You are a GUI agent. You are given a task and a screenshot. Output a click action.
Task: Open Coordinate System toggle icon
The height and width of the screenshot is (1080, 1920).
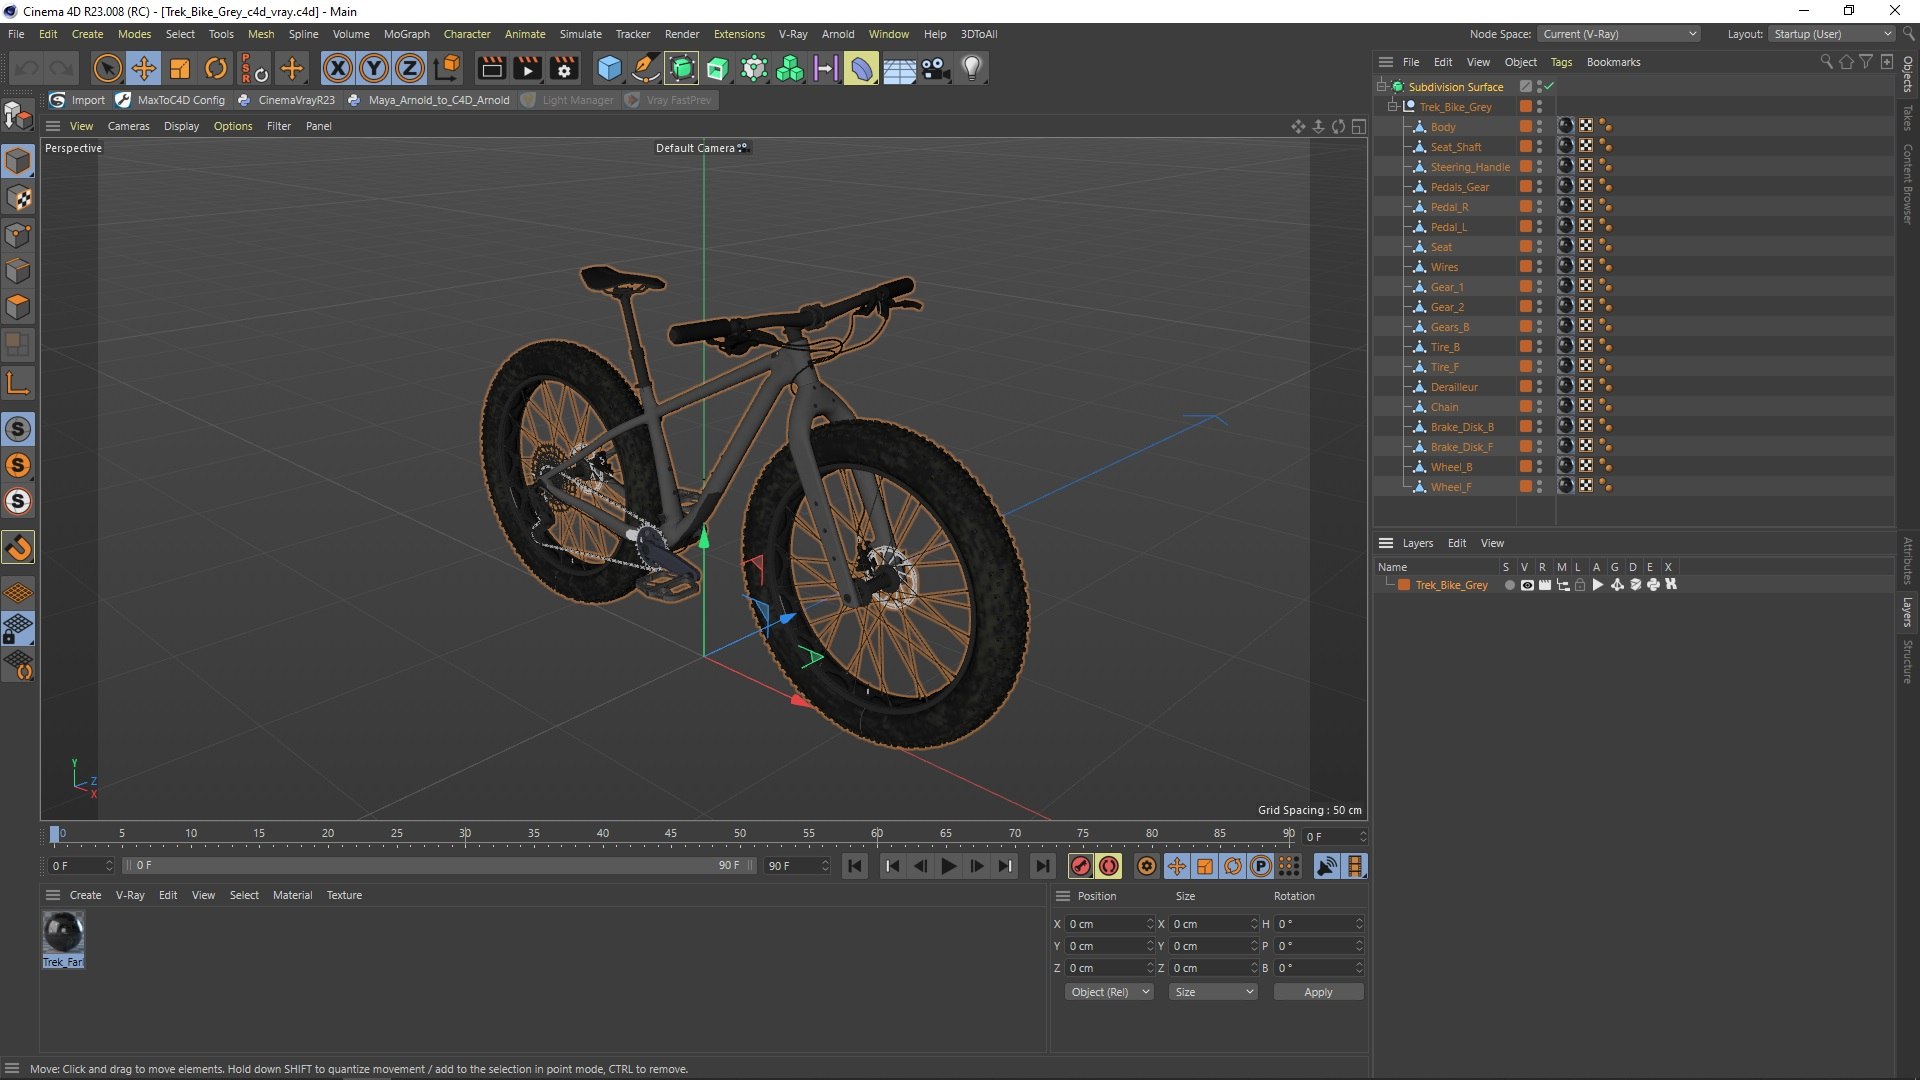click(x=447, y=69)
